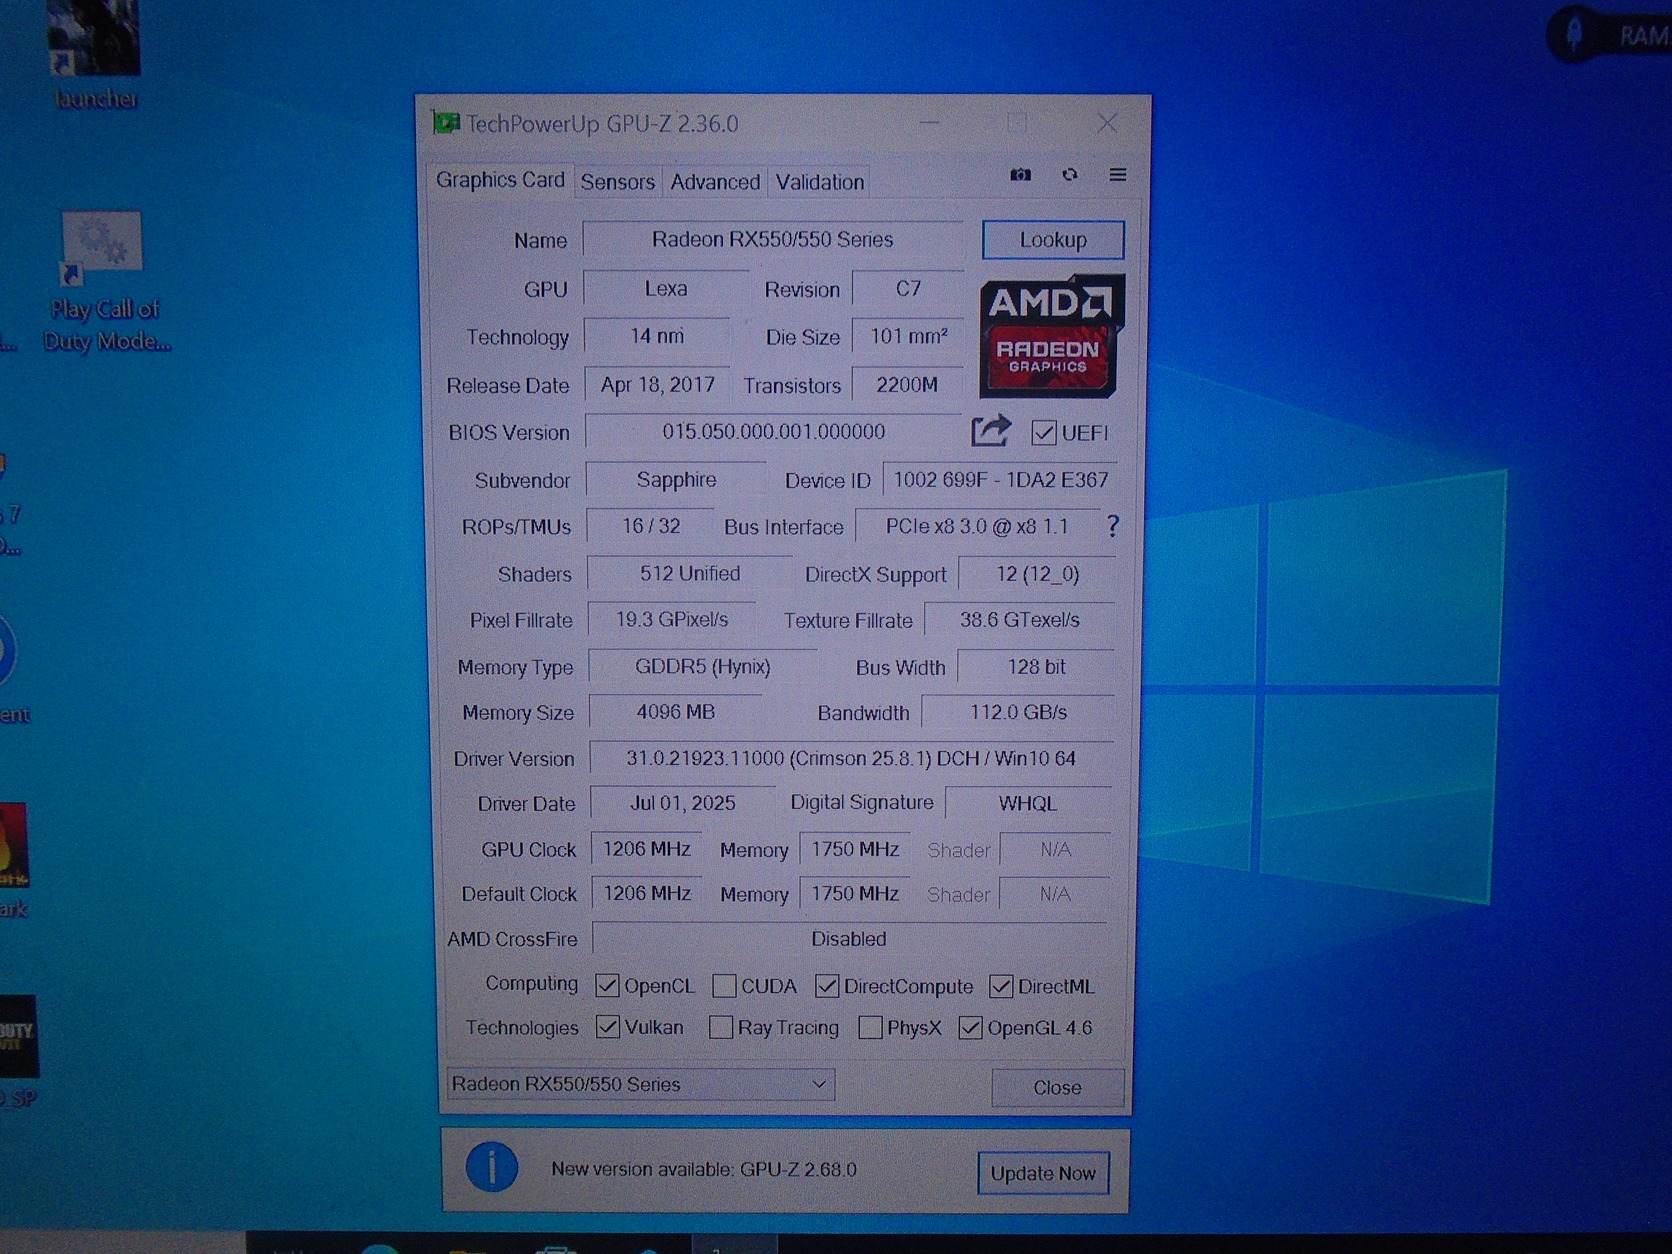Click the Memory Type value GDDR5 (Hynix)
The width and height of the screenshot is (1672, 1254).
click(x=703, y=666)
